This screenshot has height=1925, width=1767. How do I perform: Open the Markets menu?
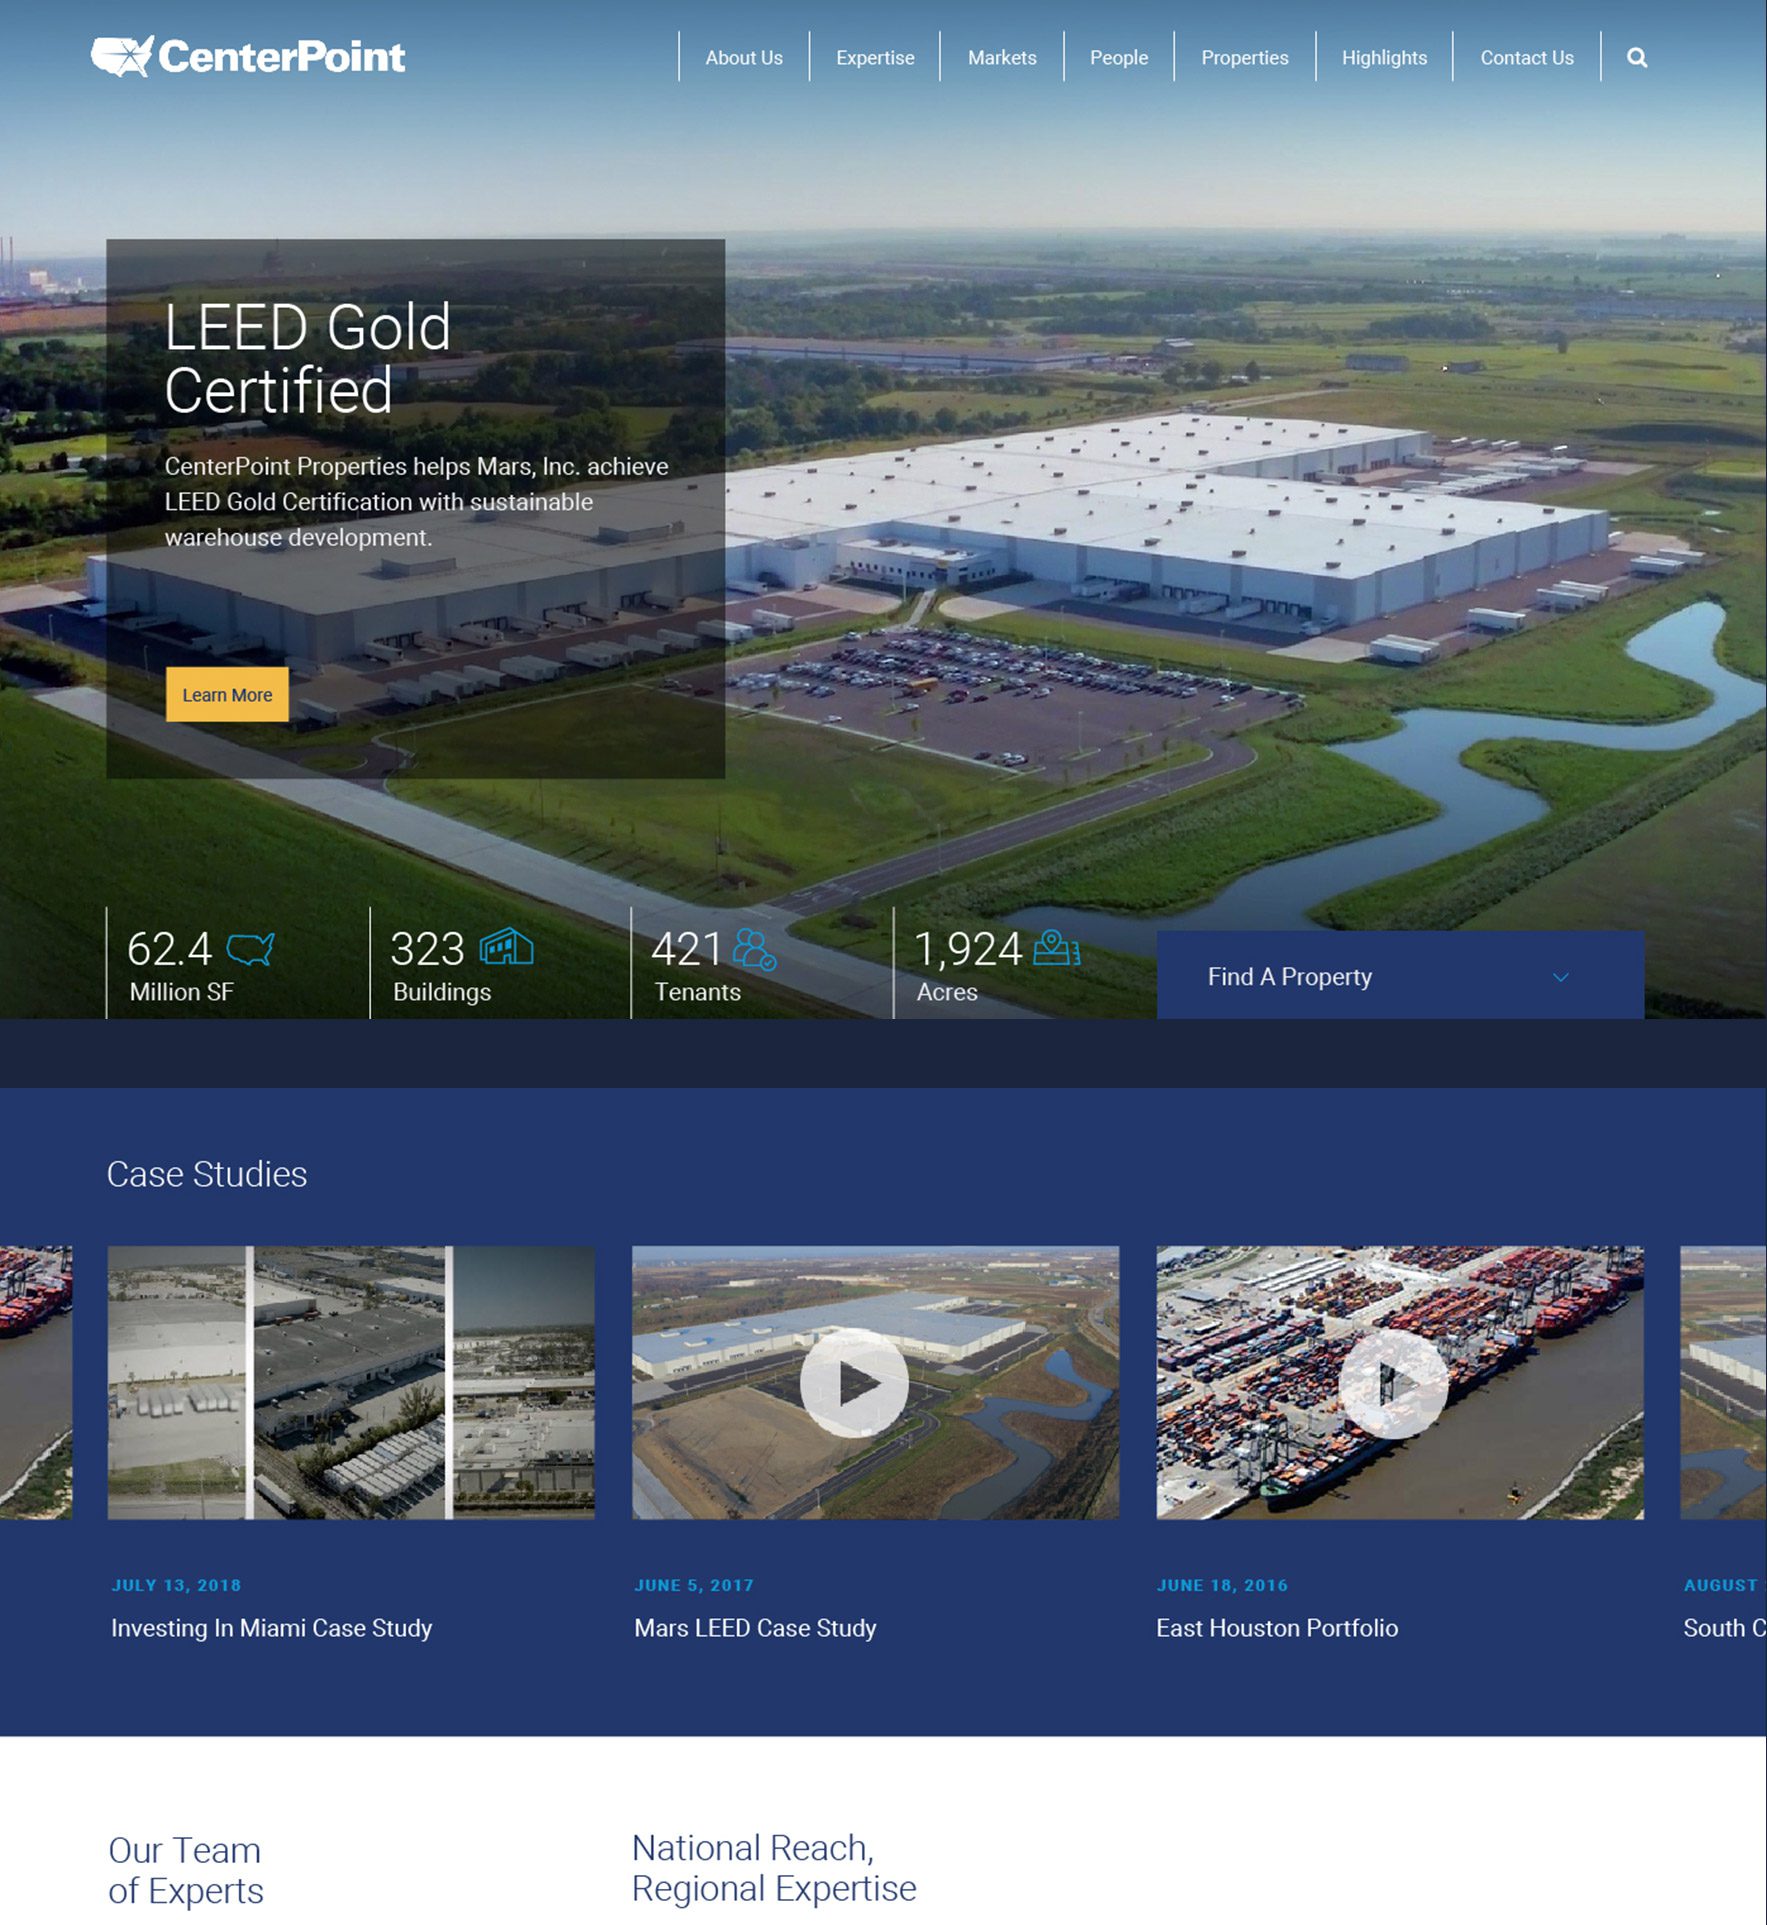click(1002, 58)
